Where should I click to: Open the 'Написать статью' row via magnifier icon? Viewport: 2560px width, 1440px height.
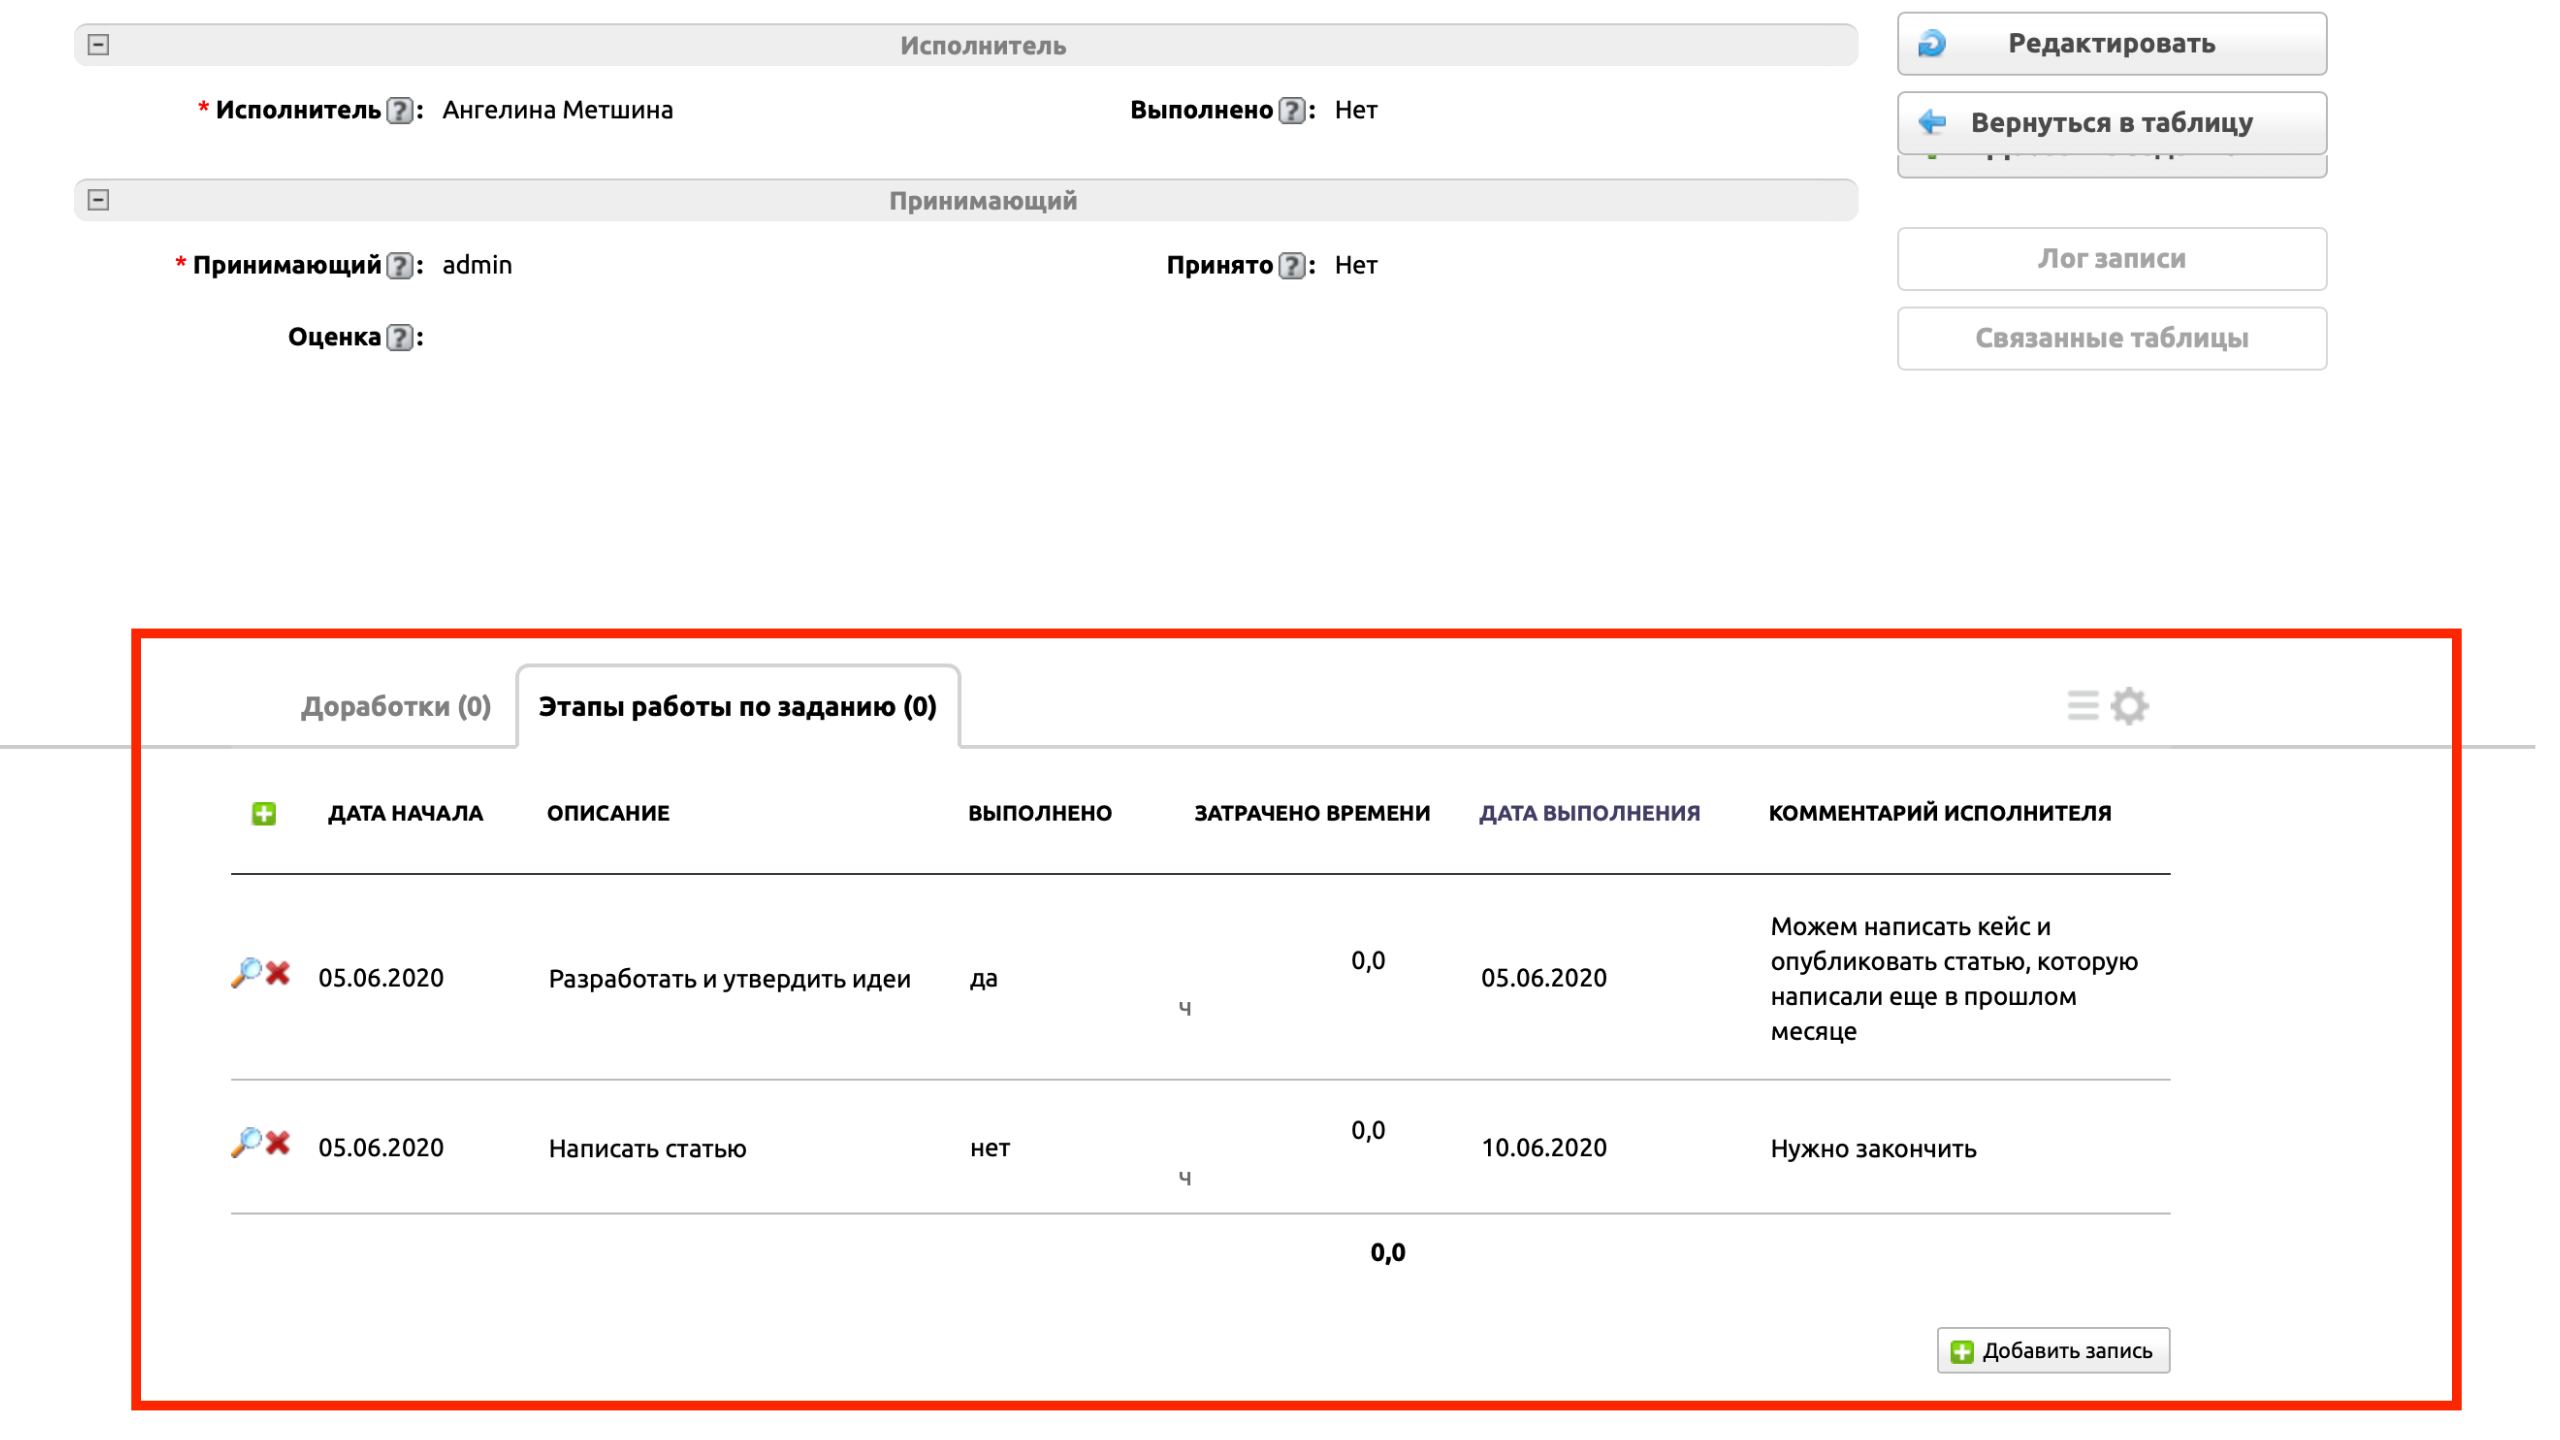(x=245, y=1142)
